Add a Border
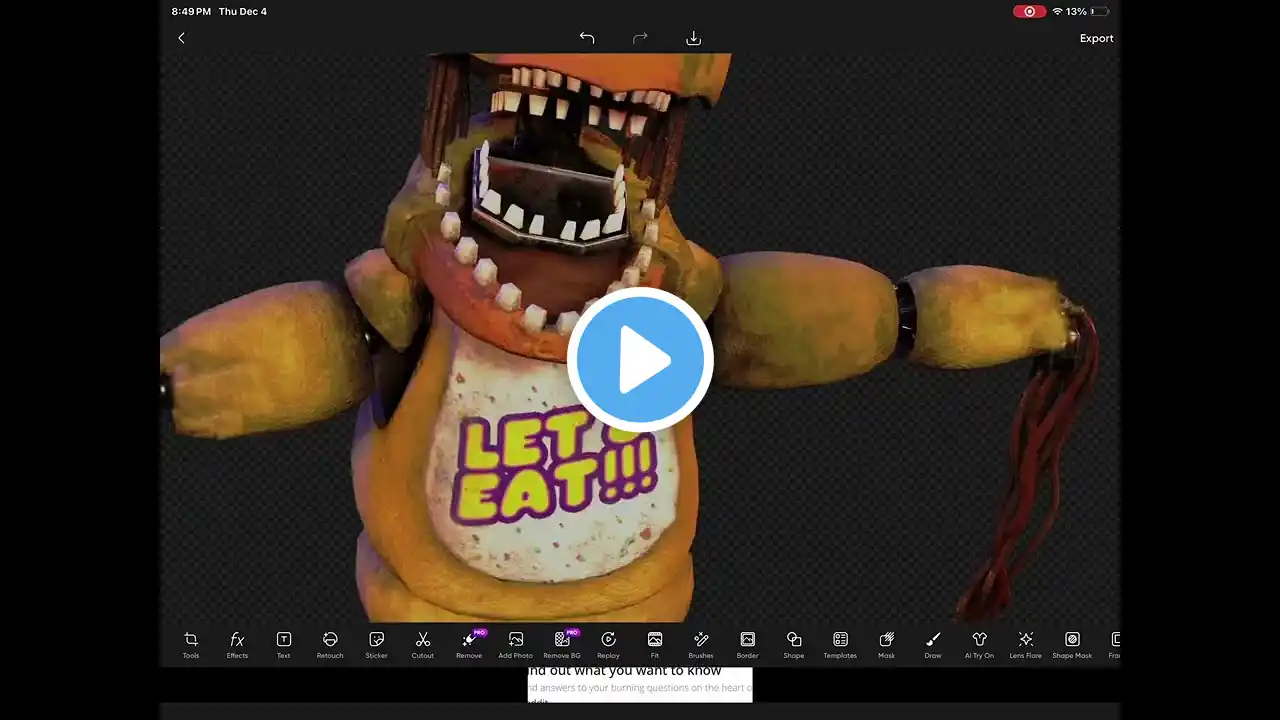The height and width of the screenshot is (720, 1280). 747,644
